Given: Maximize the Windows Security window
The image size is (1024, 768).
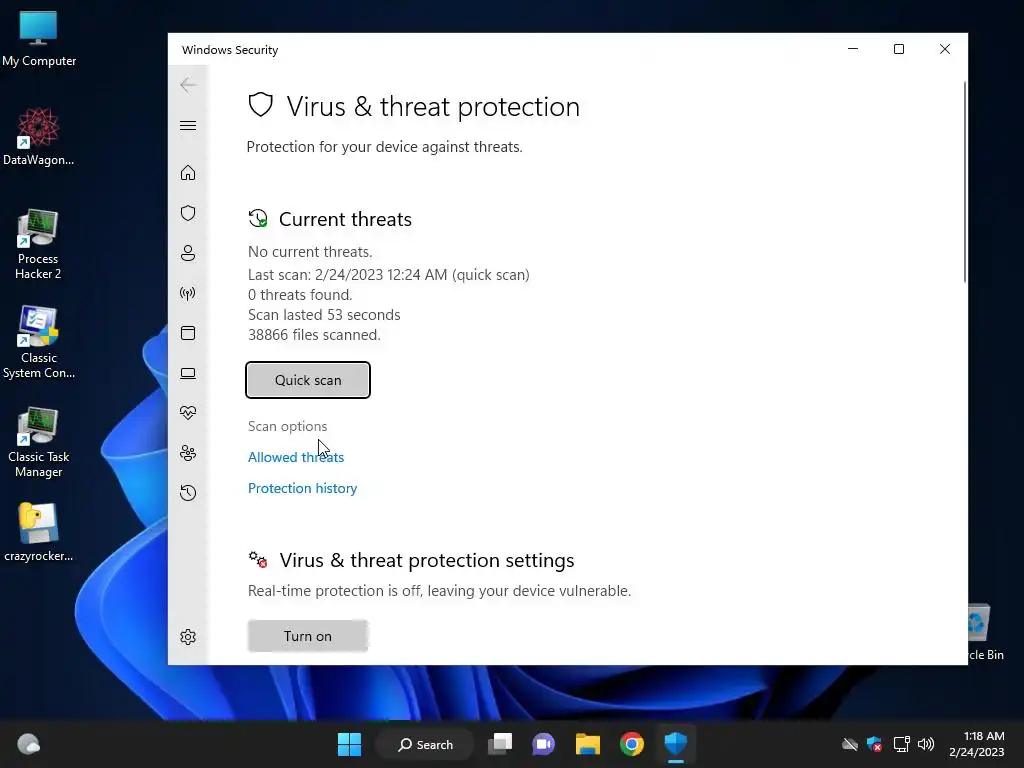Looking at the screenshot, I should tap(899, 49).
